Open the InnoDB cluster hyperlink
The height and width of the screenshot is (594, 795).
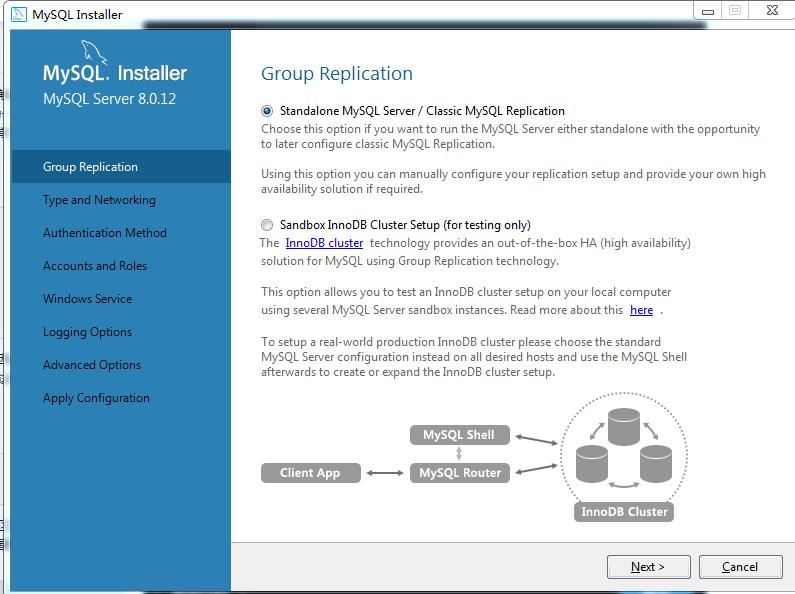pos(324,243)
